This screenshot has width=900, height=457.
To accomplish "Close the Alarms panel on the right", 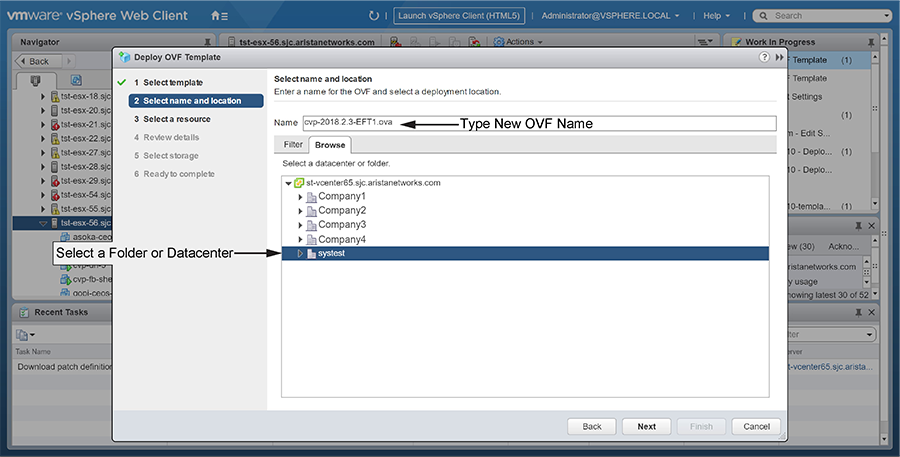I will coord(871,226).
